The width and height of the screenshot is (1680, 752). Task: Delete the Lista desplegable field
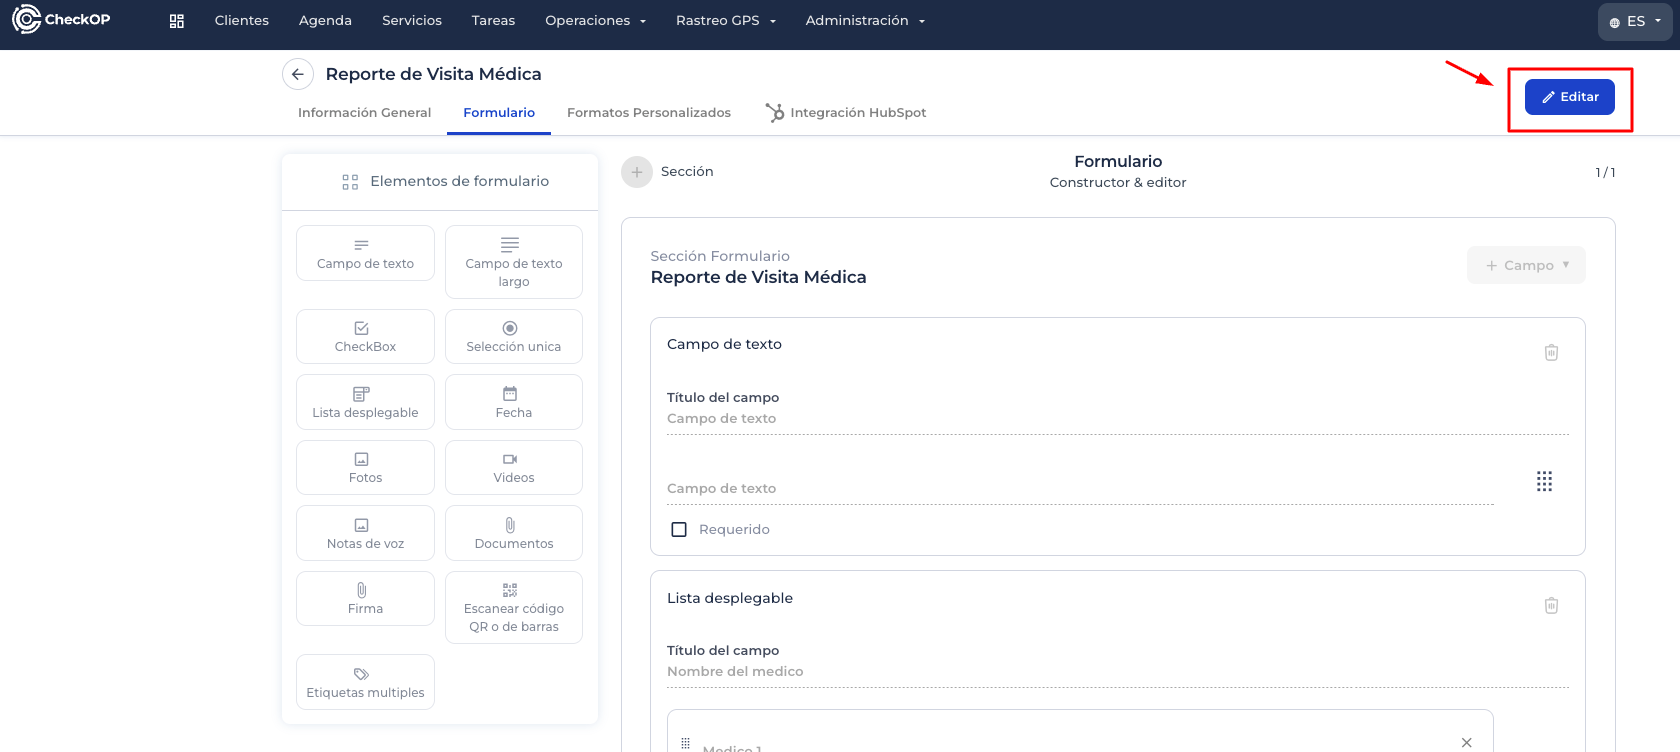tap(1551, 605)
